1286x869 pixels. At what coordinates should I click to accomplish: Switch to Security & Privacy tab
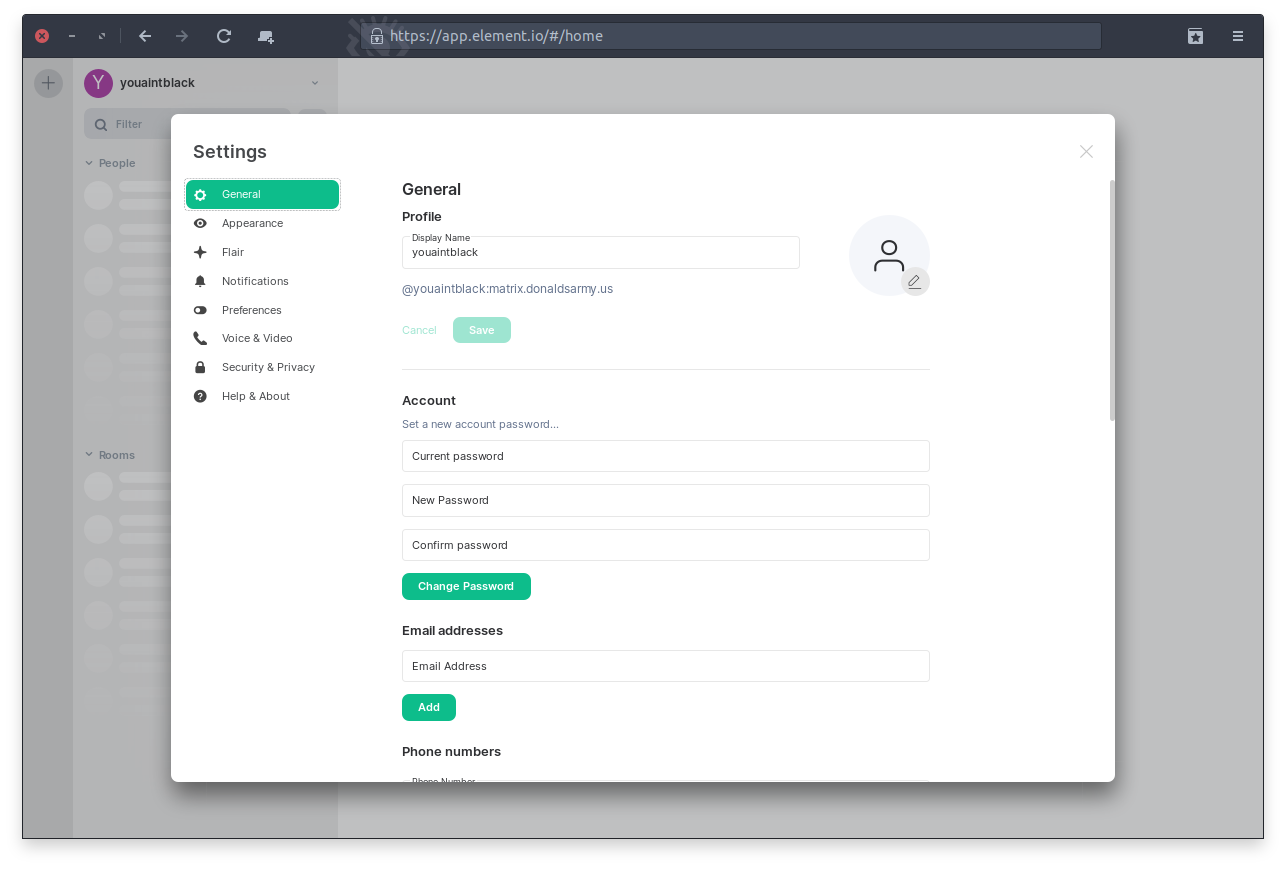click(268, 368)
